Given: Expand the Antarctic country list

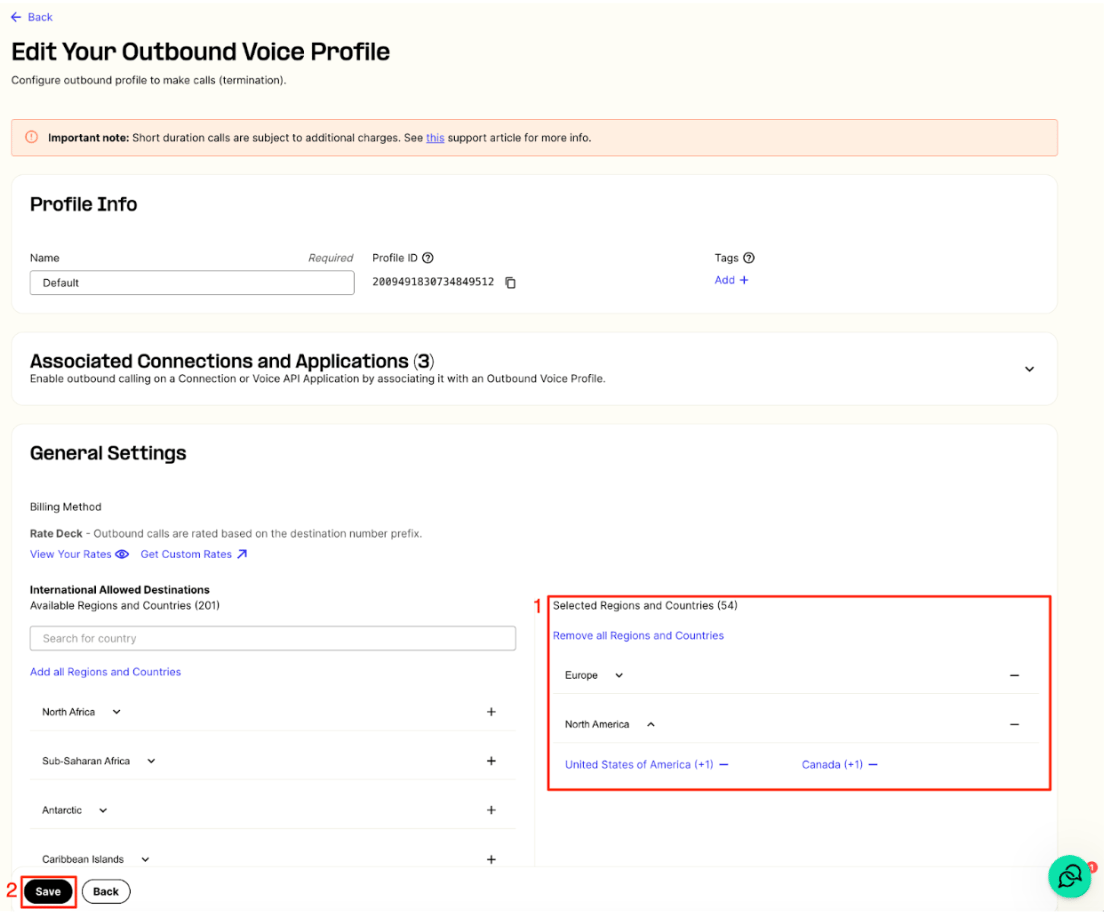Looking at the screenshot, I should click(x=103, y=811).
